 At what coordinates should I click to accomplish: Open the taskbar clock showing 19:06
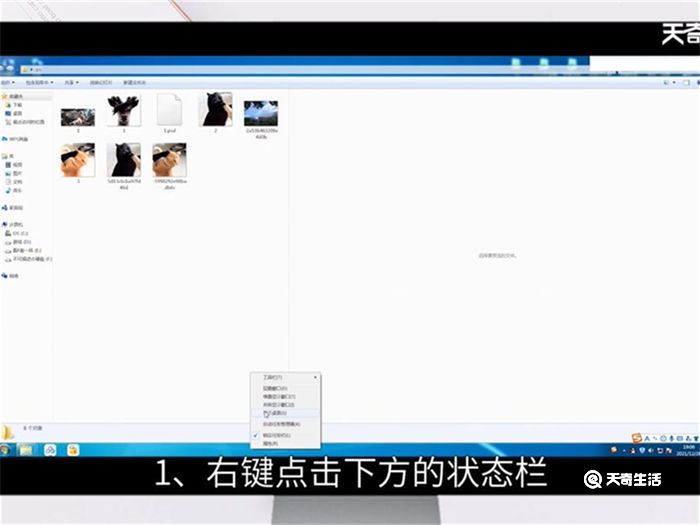(x=689, y=450)
